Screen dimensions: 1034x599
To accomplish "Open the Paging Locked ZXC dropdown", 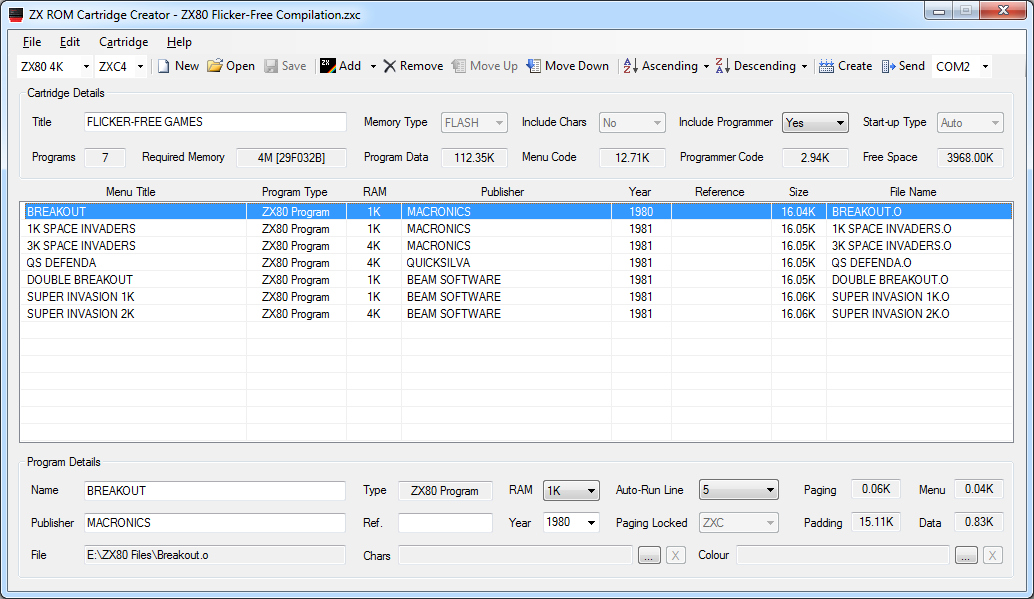I will pyautogui.click(x=739, y=522).
